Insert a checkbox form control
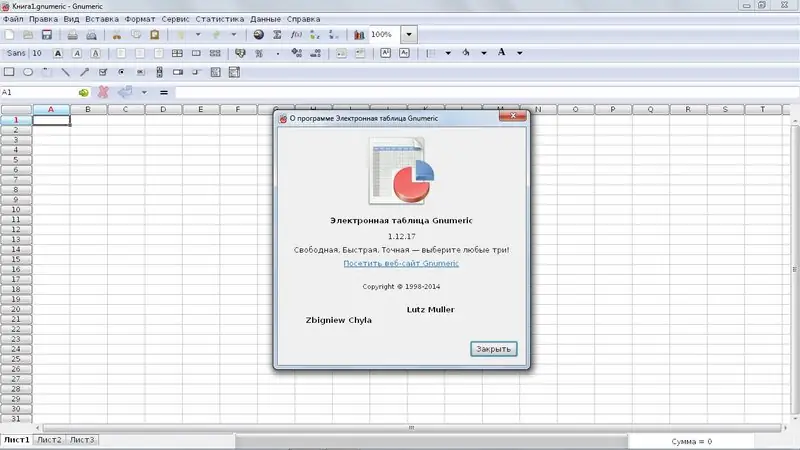Screen dimensions: 800x450 (x=103, y=72)
